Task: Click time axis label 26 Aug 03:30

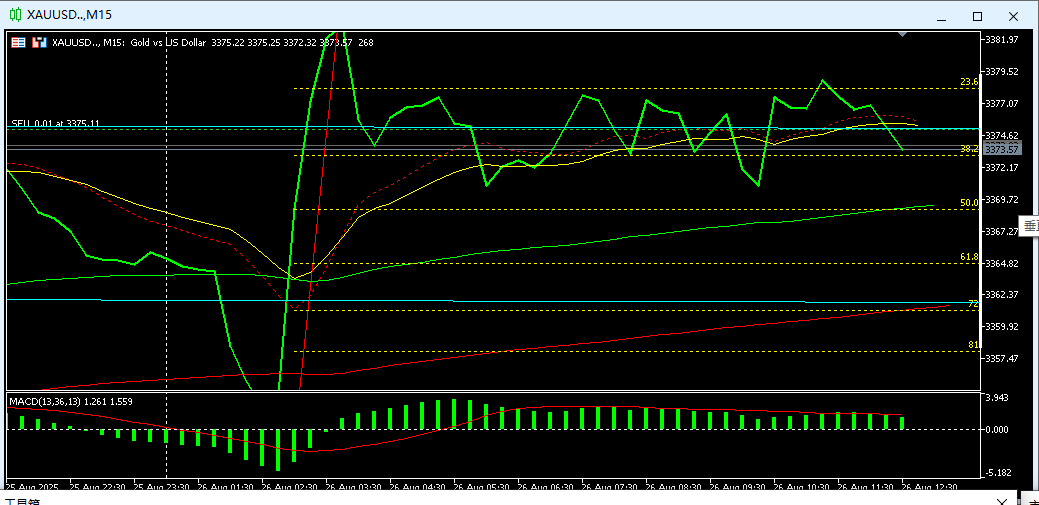Action: [x=355, y=487]
